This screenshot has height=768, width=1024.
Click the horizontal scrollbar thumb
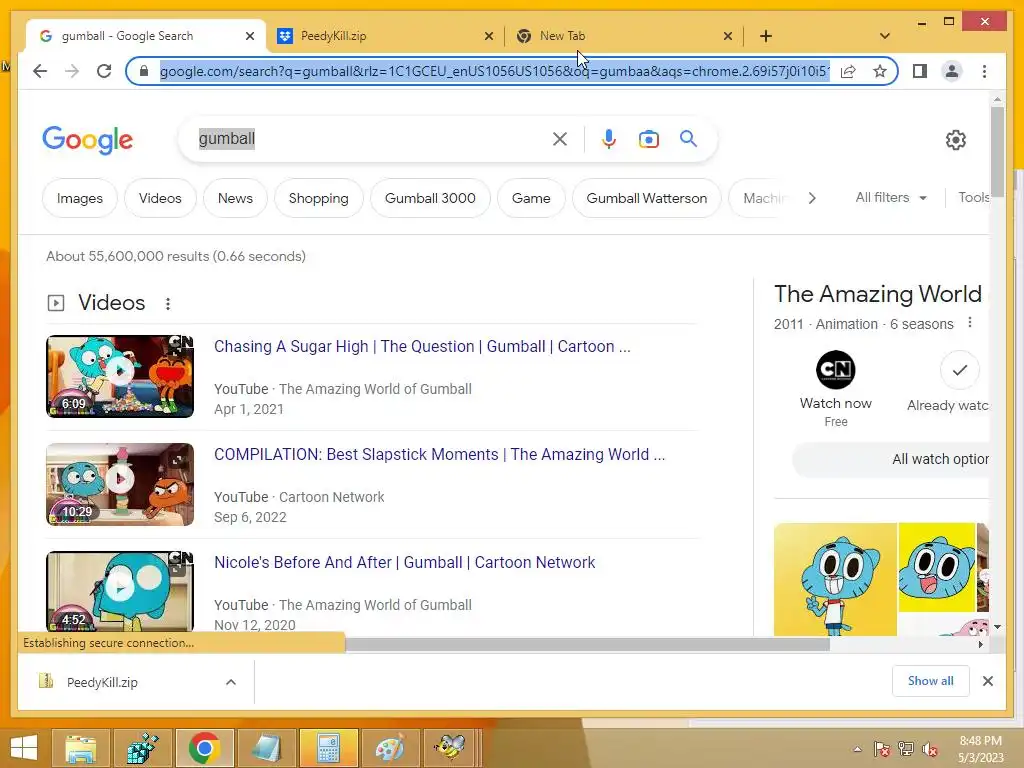588,645
